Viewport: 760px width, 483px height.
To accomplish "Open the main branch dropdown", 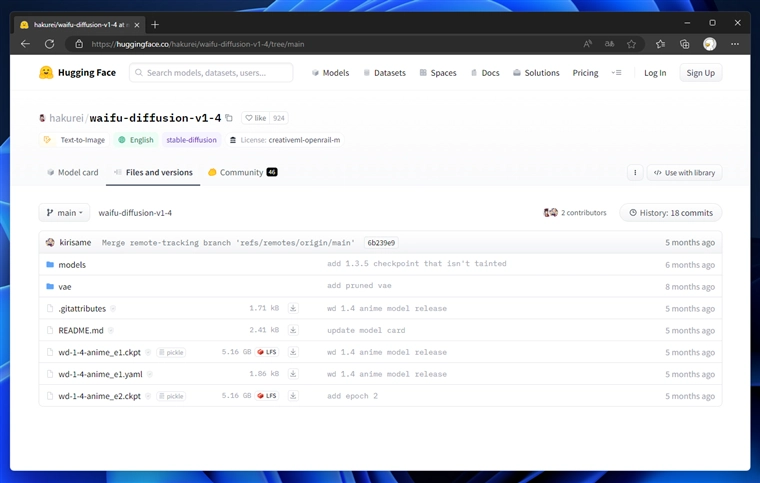I will 64,213.
